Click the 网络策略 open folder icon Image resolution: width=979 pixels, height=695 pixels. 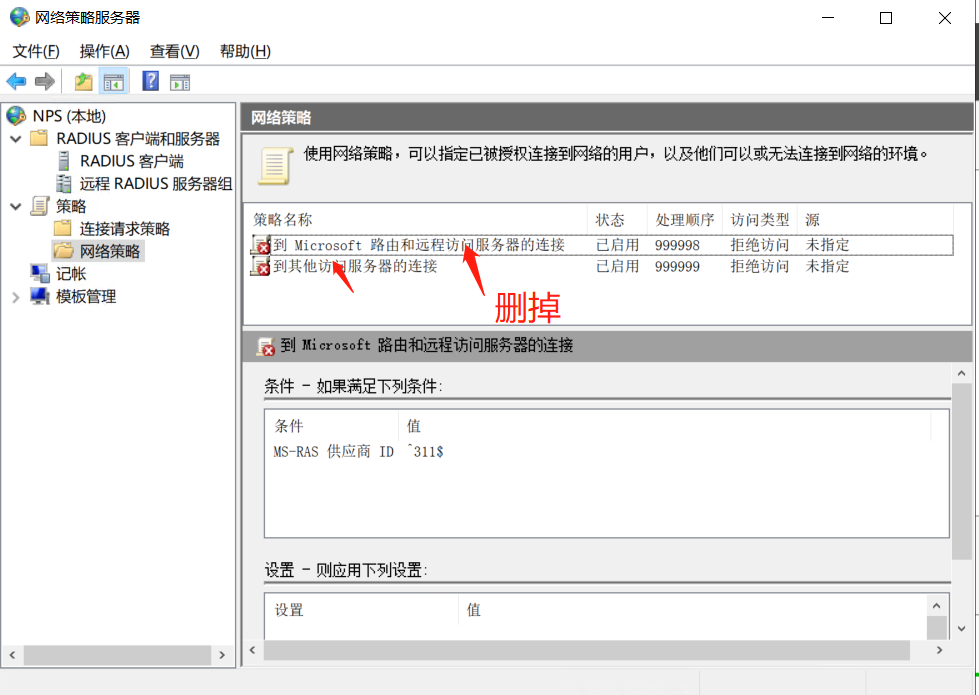[63, 250]
